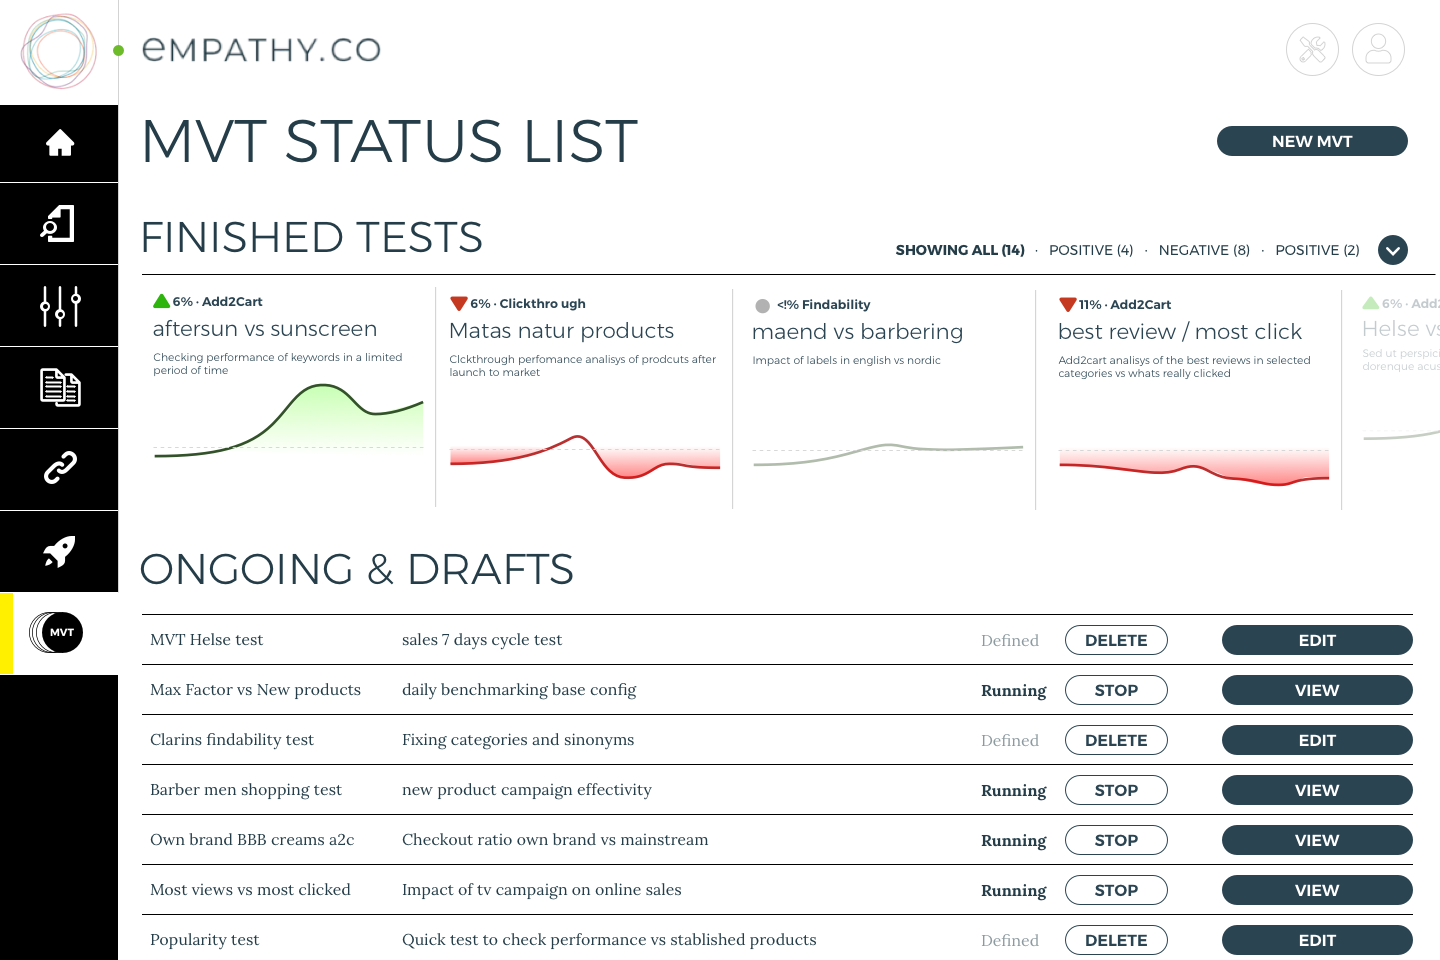Expand the finished tests filter chevron

[x=1392, y=250]
